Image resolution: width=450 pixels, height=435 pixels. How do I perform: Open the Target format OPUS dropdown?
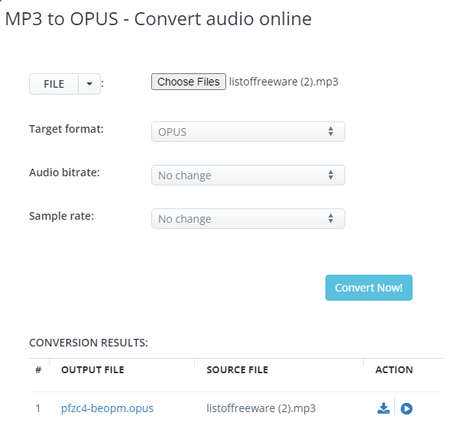click(248, 132)
